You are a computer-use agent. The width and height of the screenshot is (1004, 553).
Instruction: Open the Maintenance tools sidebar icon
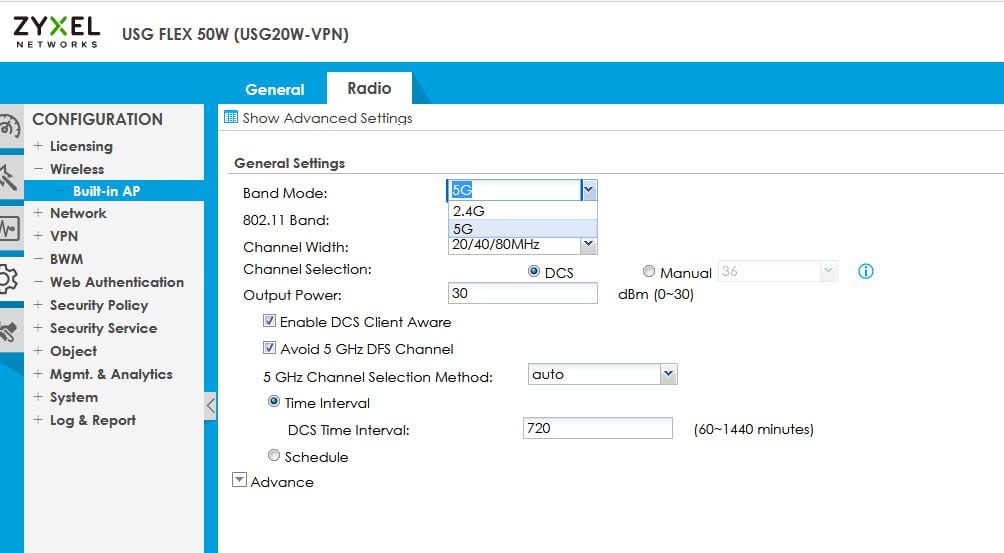[x=9, y=330]
